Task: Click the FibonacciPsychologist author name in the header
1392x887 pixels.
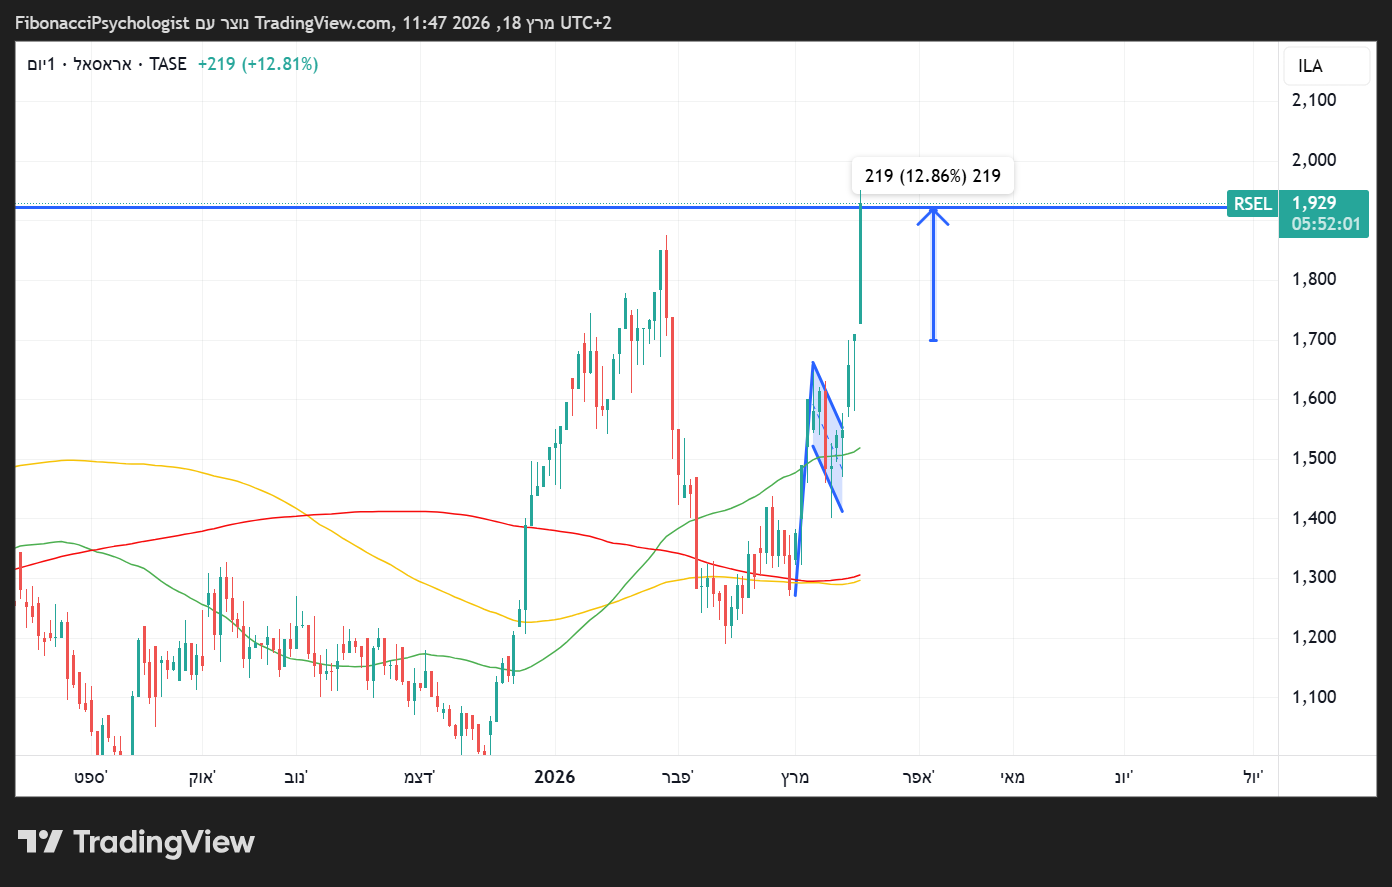Action: click(x=102, y=22)
